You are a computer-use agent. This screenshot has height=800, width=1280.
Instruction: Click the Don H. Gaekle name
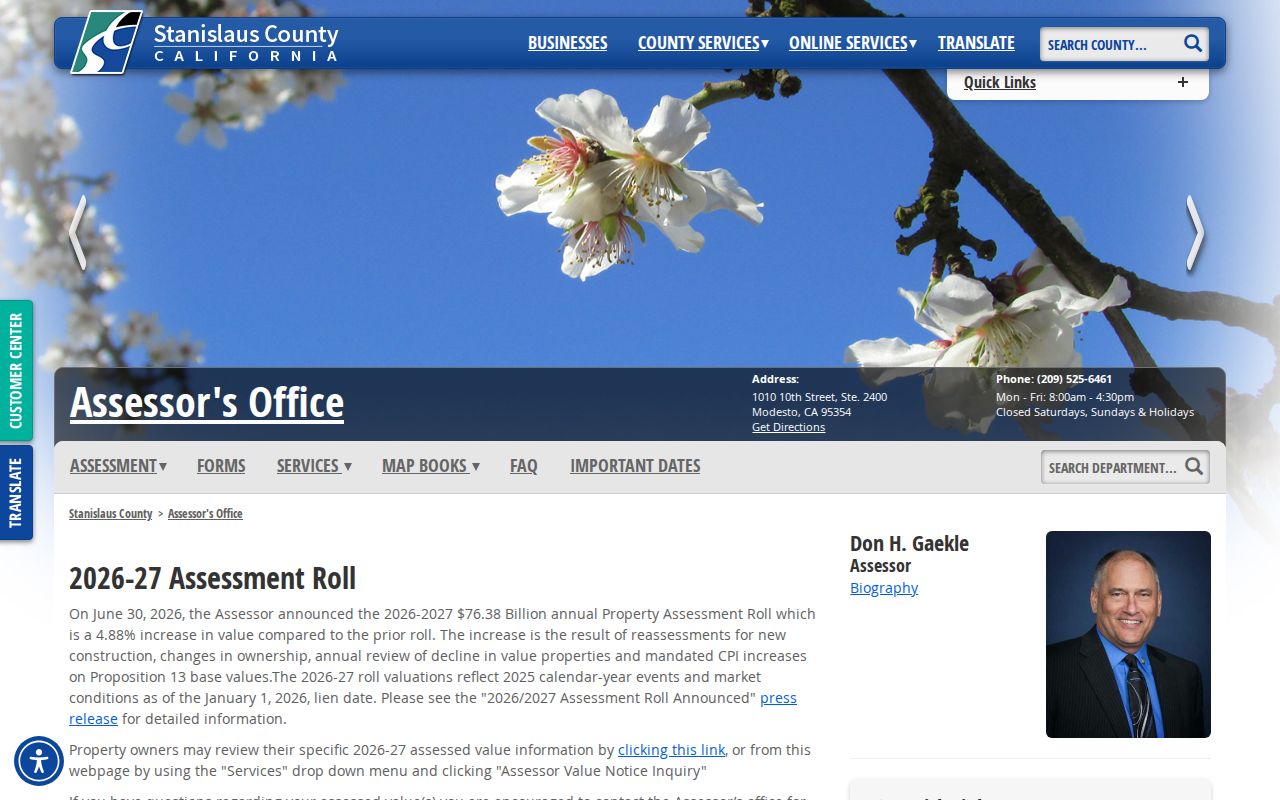[909, 544]
